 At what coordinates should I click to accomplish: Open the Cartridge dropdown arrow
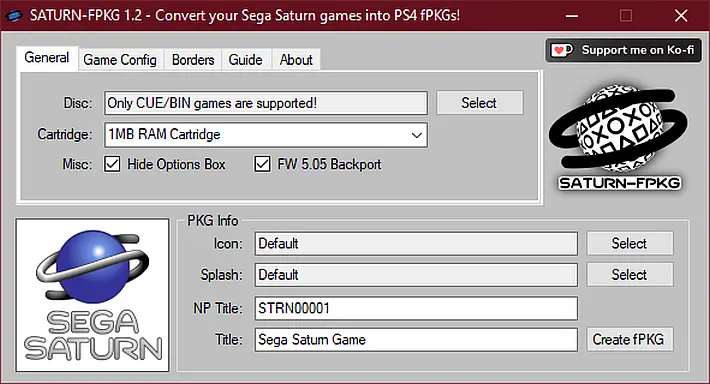point(417,135)
